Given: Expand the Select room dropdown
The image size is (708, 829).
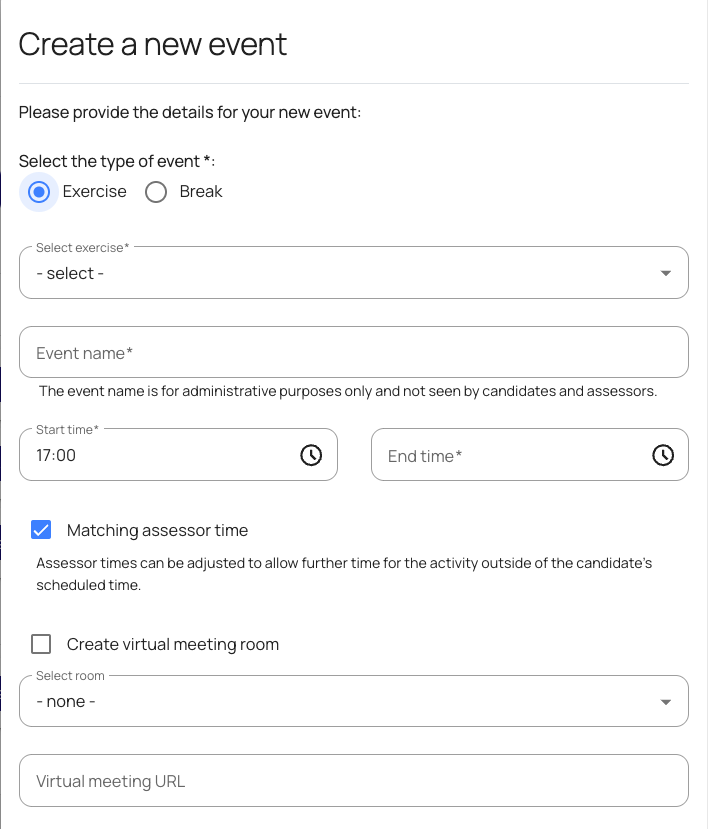Looking at the screenshot, I should click(x=340, y=701).
